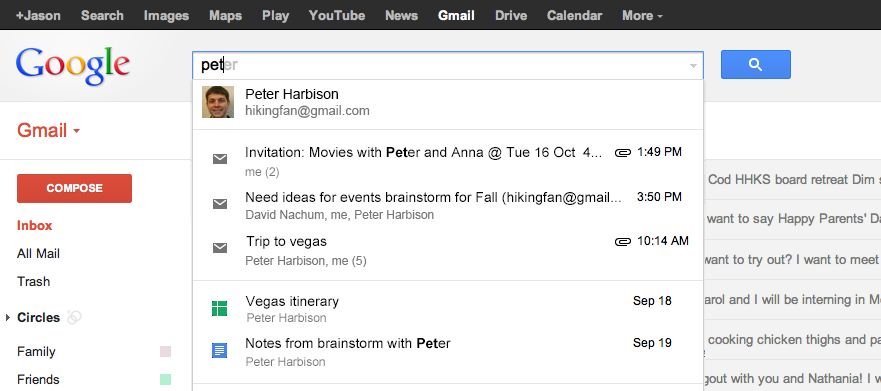Screen dimensions: 881x391
Task: Click envelope icon beside Movies invitation
Action: click(x=220, y=159)
